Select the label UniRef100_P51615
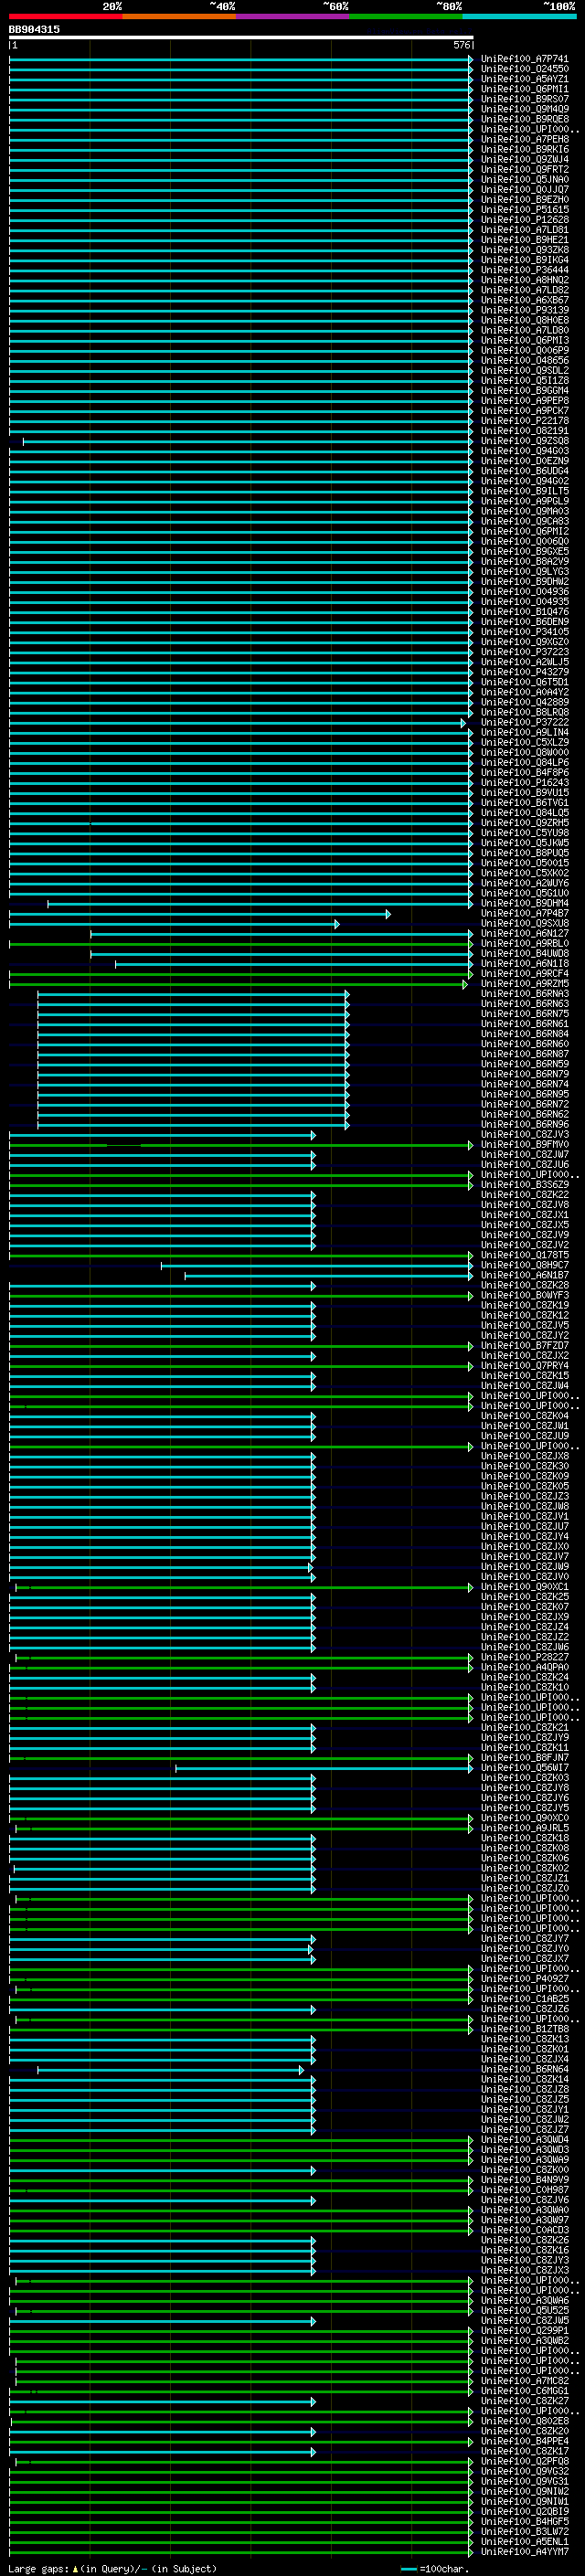 tap(525, 210)
